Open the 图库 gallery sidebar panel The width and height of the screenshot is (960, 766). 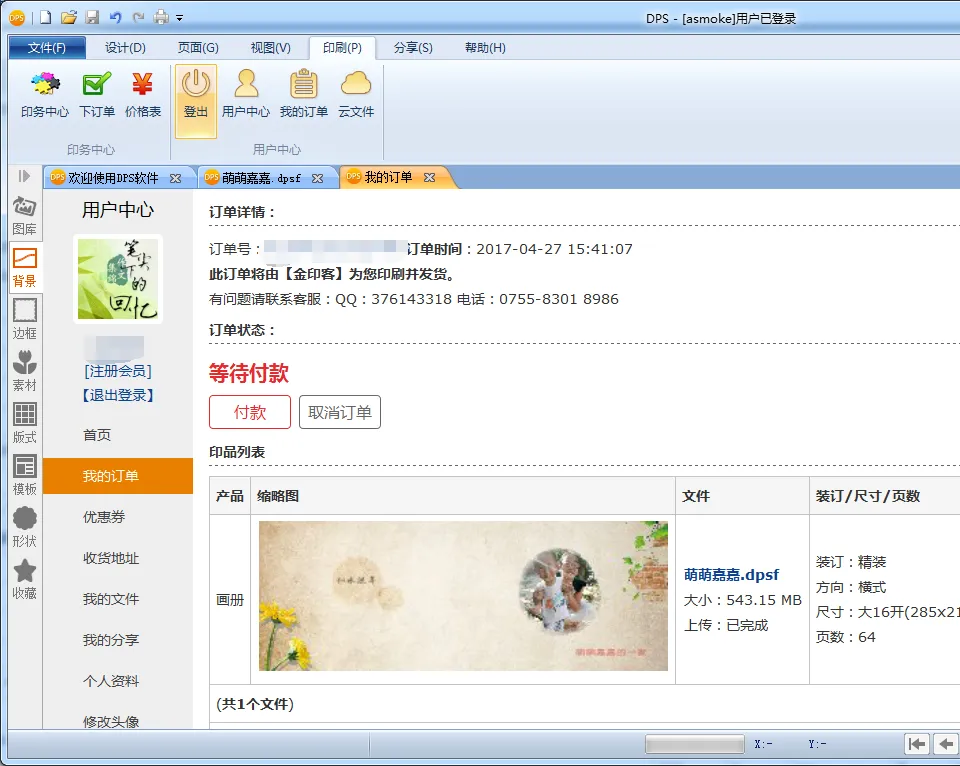pos(24,216)
